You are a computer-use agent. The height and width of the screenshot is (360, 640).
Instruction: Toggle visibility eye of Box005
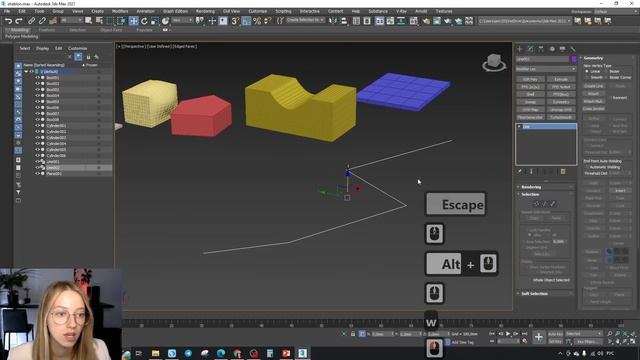[37, 102]
